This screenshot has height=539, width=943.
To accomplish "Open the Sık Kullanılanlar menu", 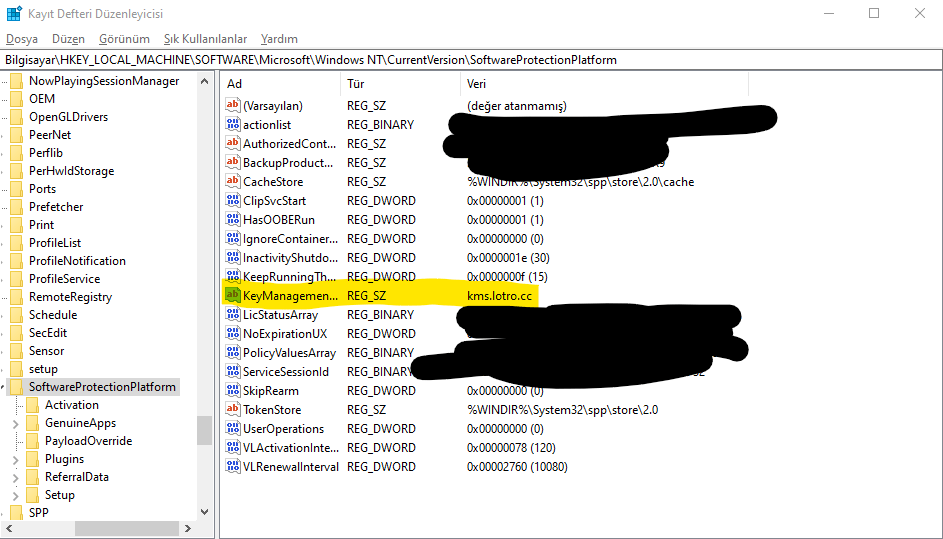I will coord(205,38).
